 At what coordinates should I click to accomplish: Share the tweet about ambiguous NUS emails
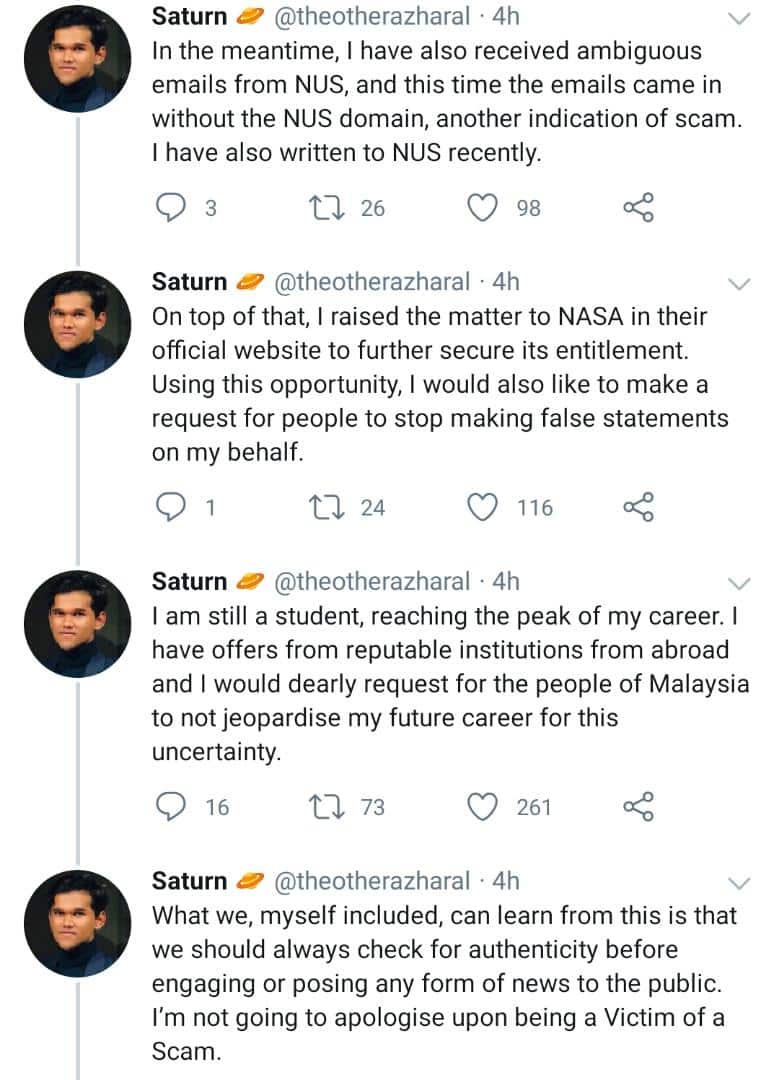pos(638,207)
